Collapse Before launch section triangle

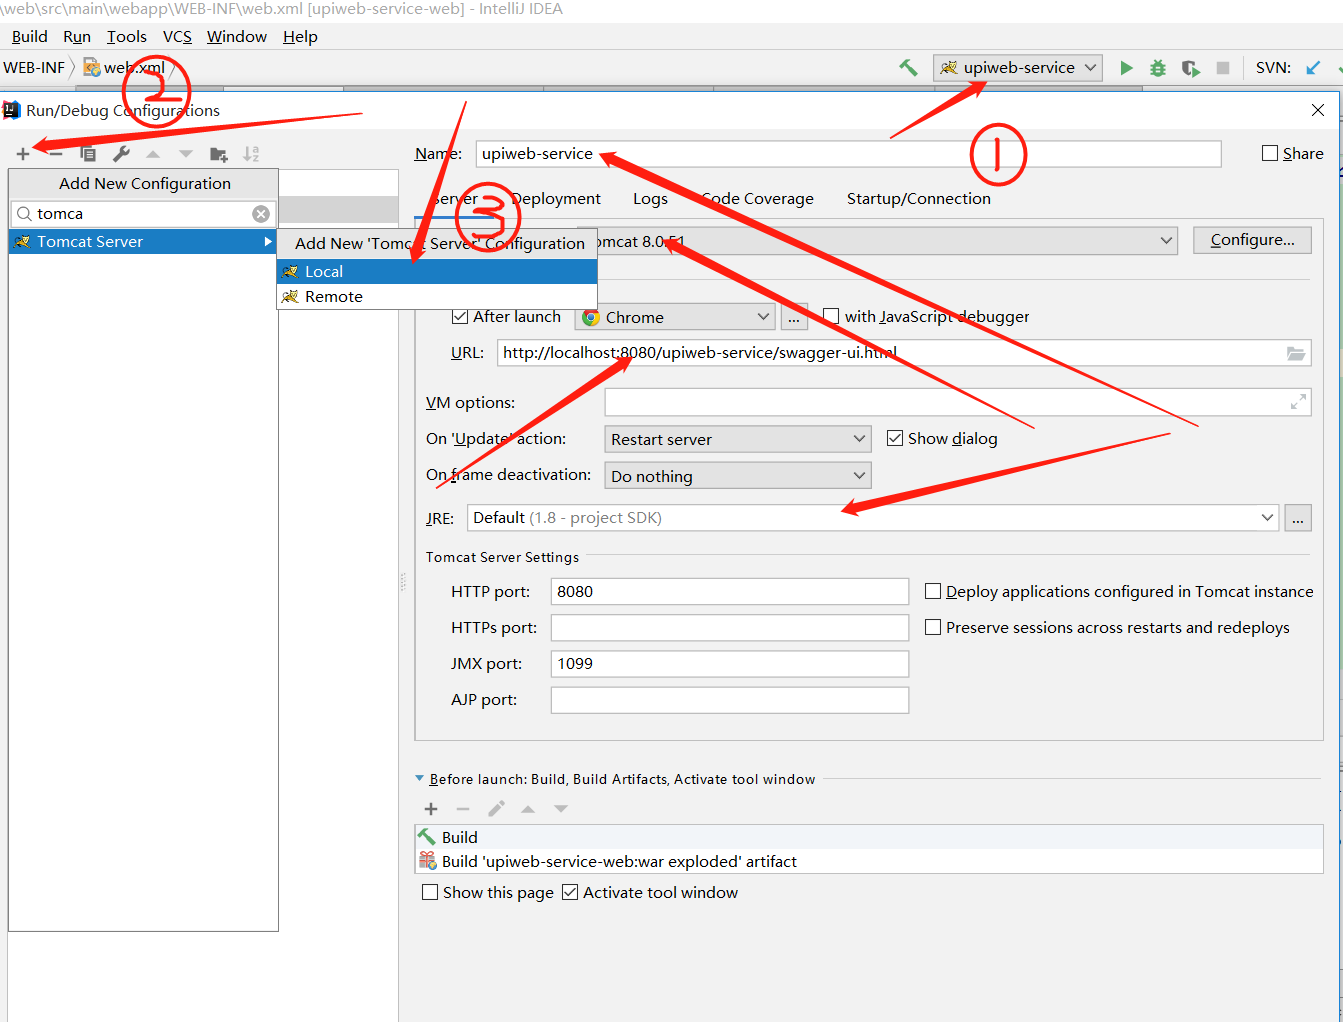tap(420, 779)
